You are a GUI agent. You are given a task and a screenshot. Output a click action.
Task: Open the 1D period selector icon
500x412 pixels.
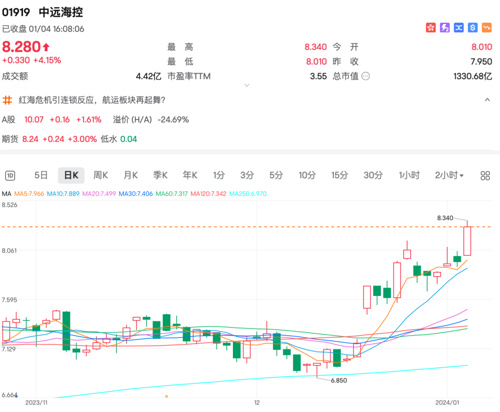pos(10,175)
